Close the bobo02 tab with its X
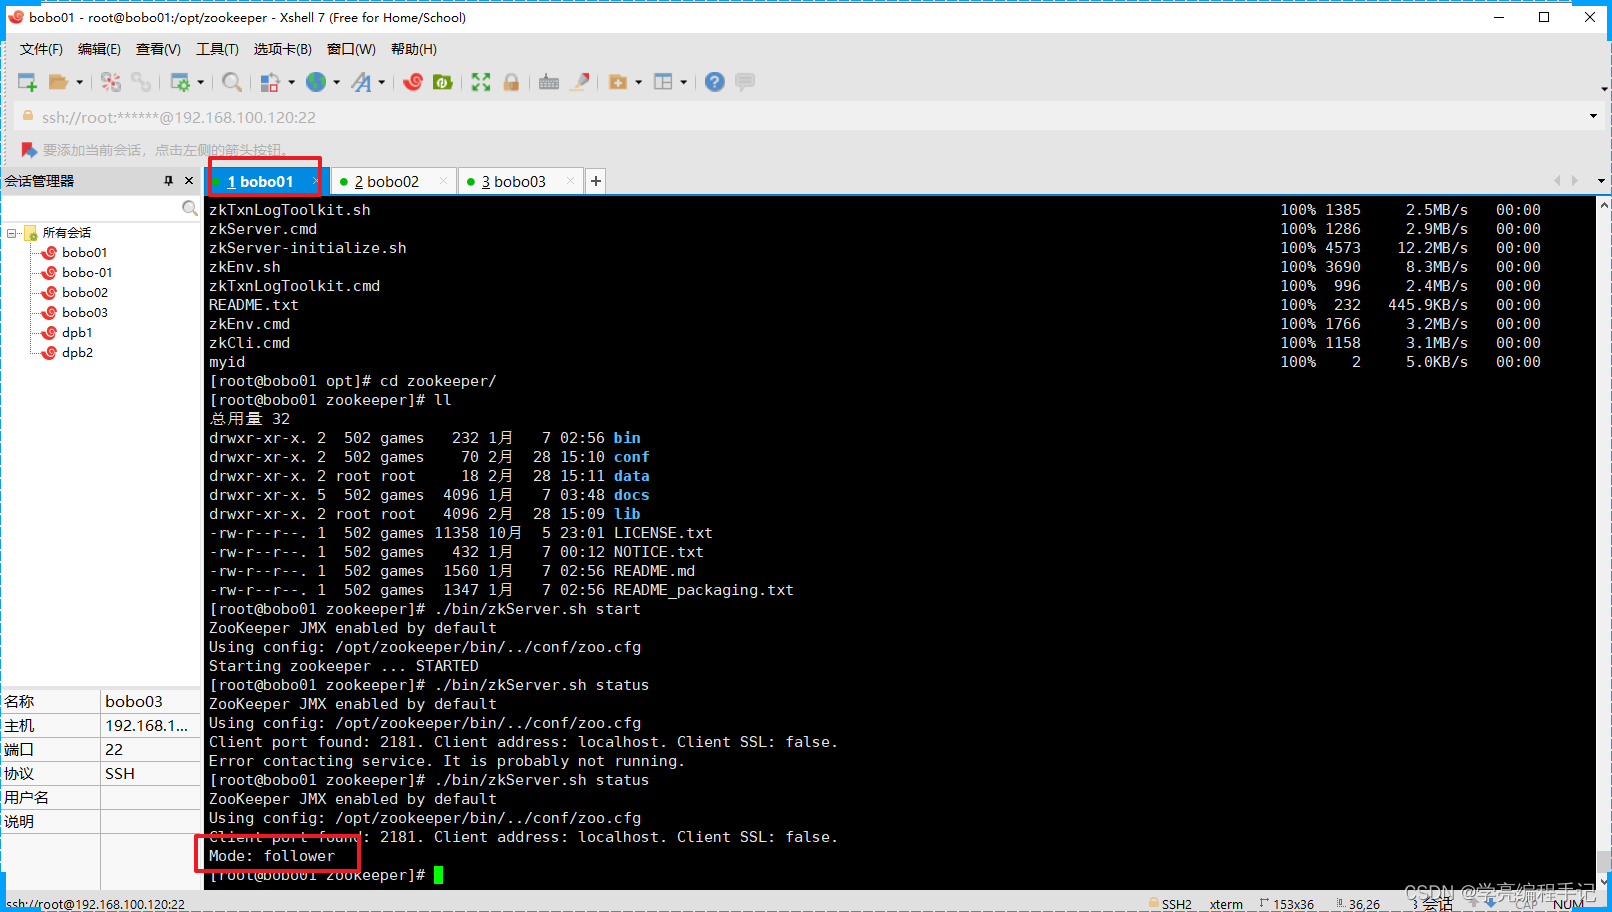Viewport: 1612px width, 912px height. (444, 181)
